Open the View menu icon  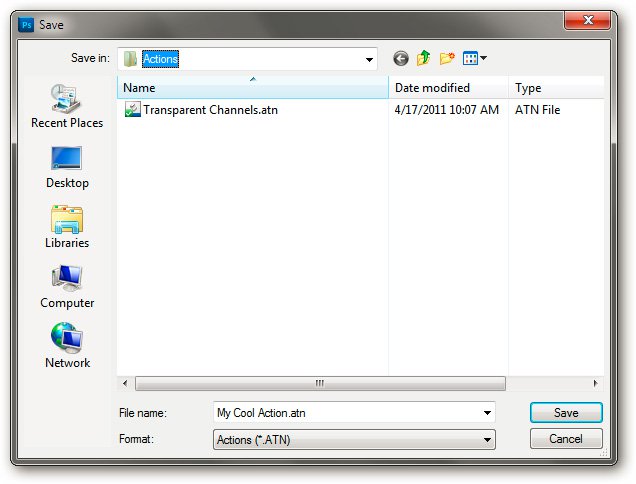point(474,59)
